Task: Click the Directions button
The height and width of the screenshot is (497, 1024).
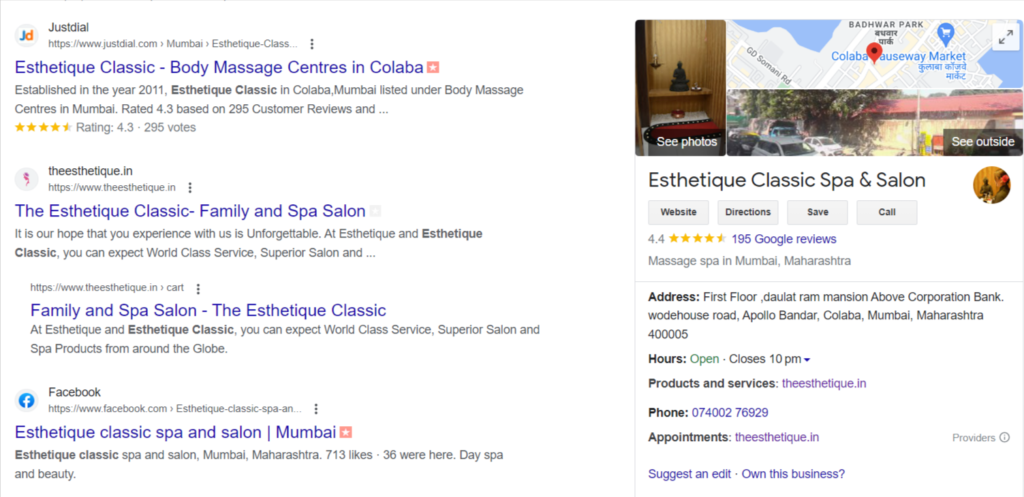Action: [748, 212]
